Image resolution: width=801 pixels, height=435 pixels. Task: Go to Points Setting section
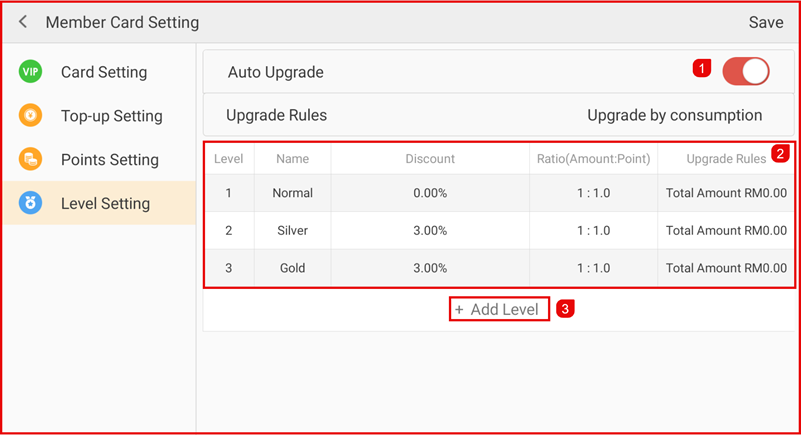[109, 160]
